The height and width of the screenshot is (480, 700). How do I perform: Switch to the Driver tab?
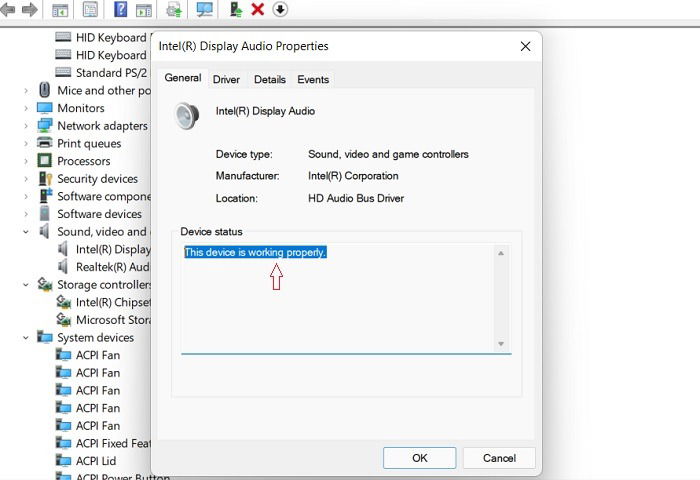click(226, 79)
